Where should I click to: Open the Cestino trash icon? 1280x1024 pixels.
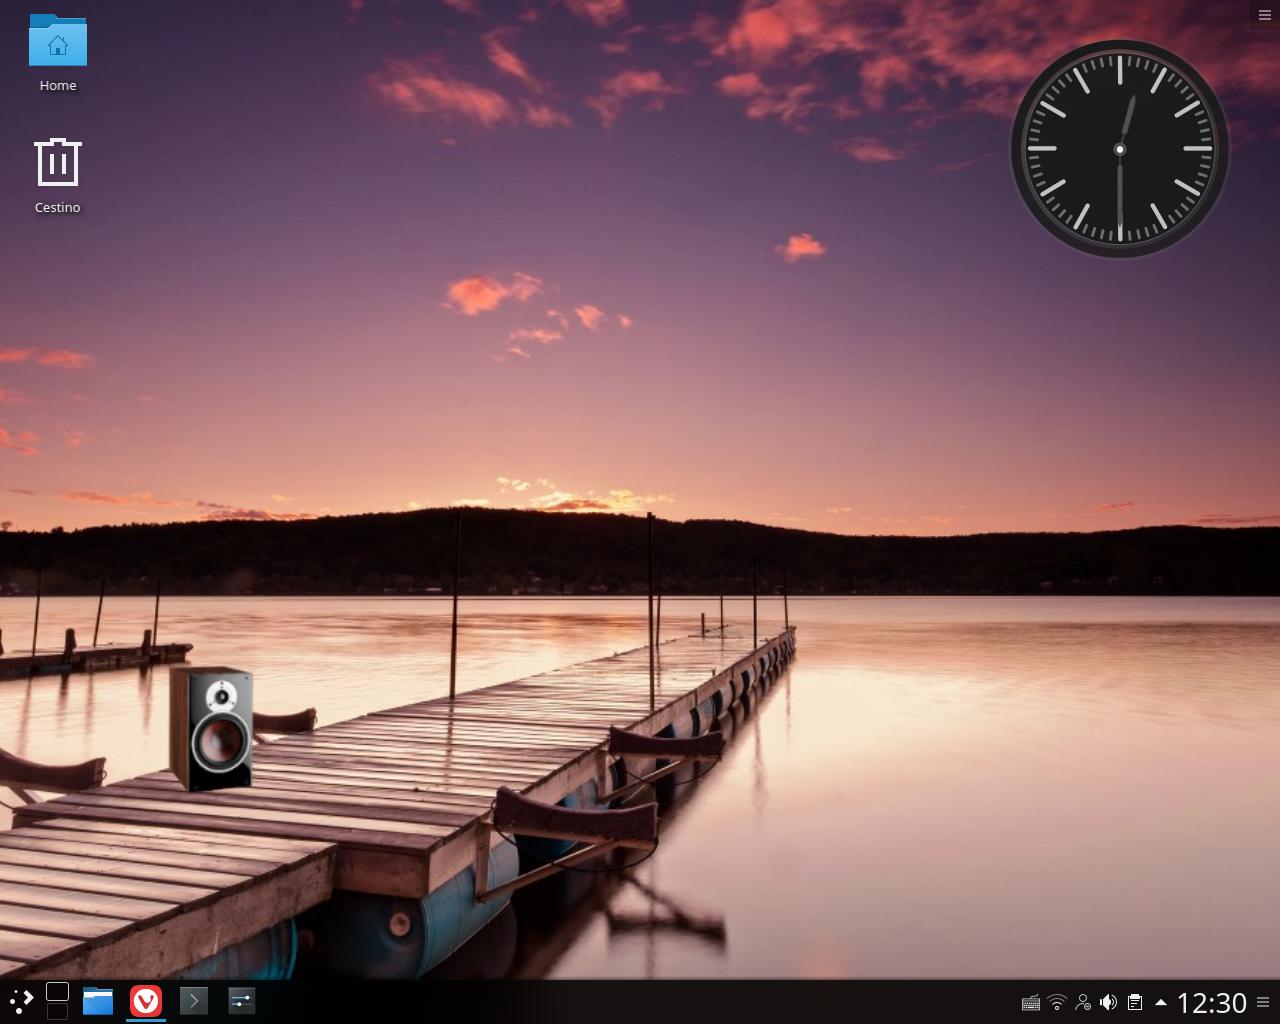[x=58, y=176]
